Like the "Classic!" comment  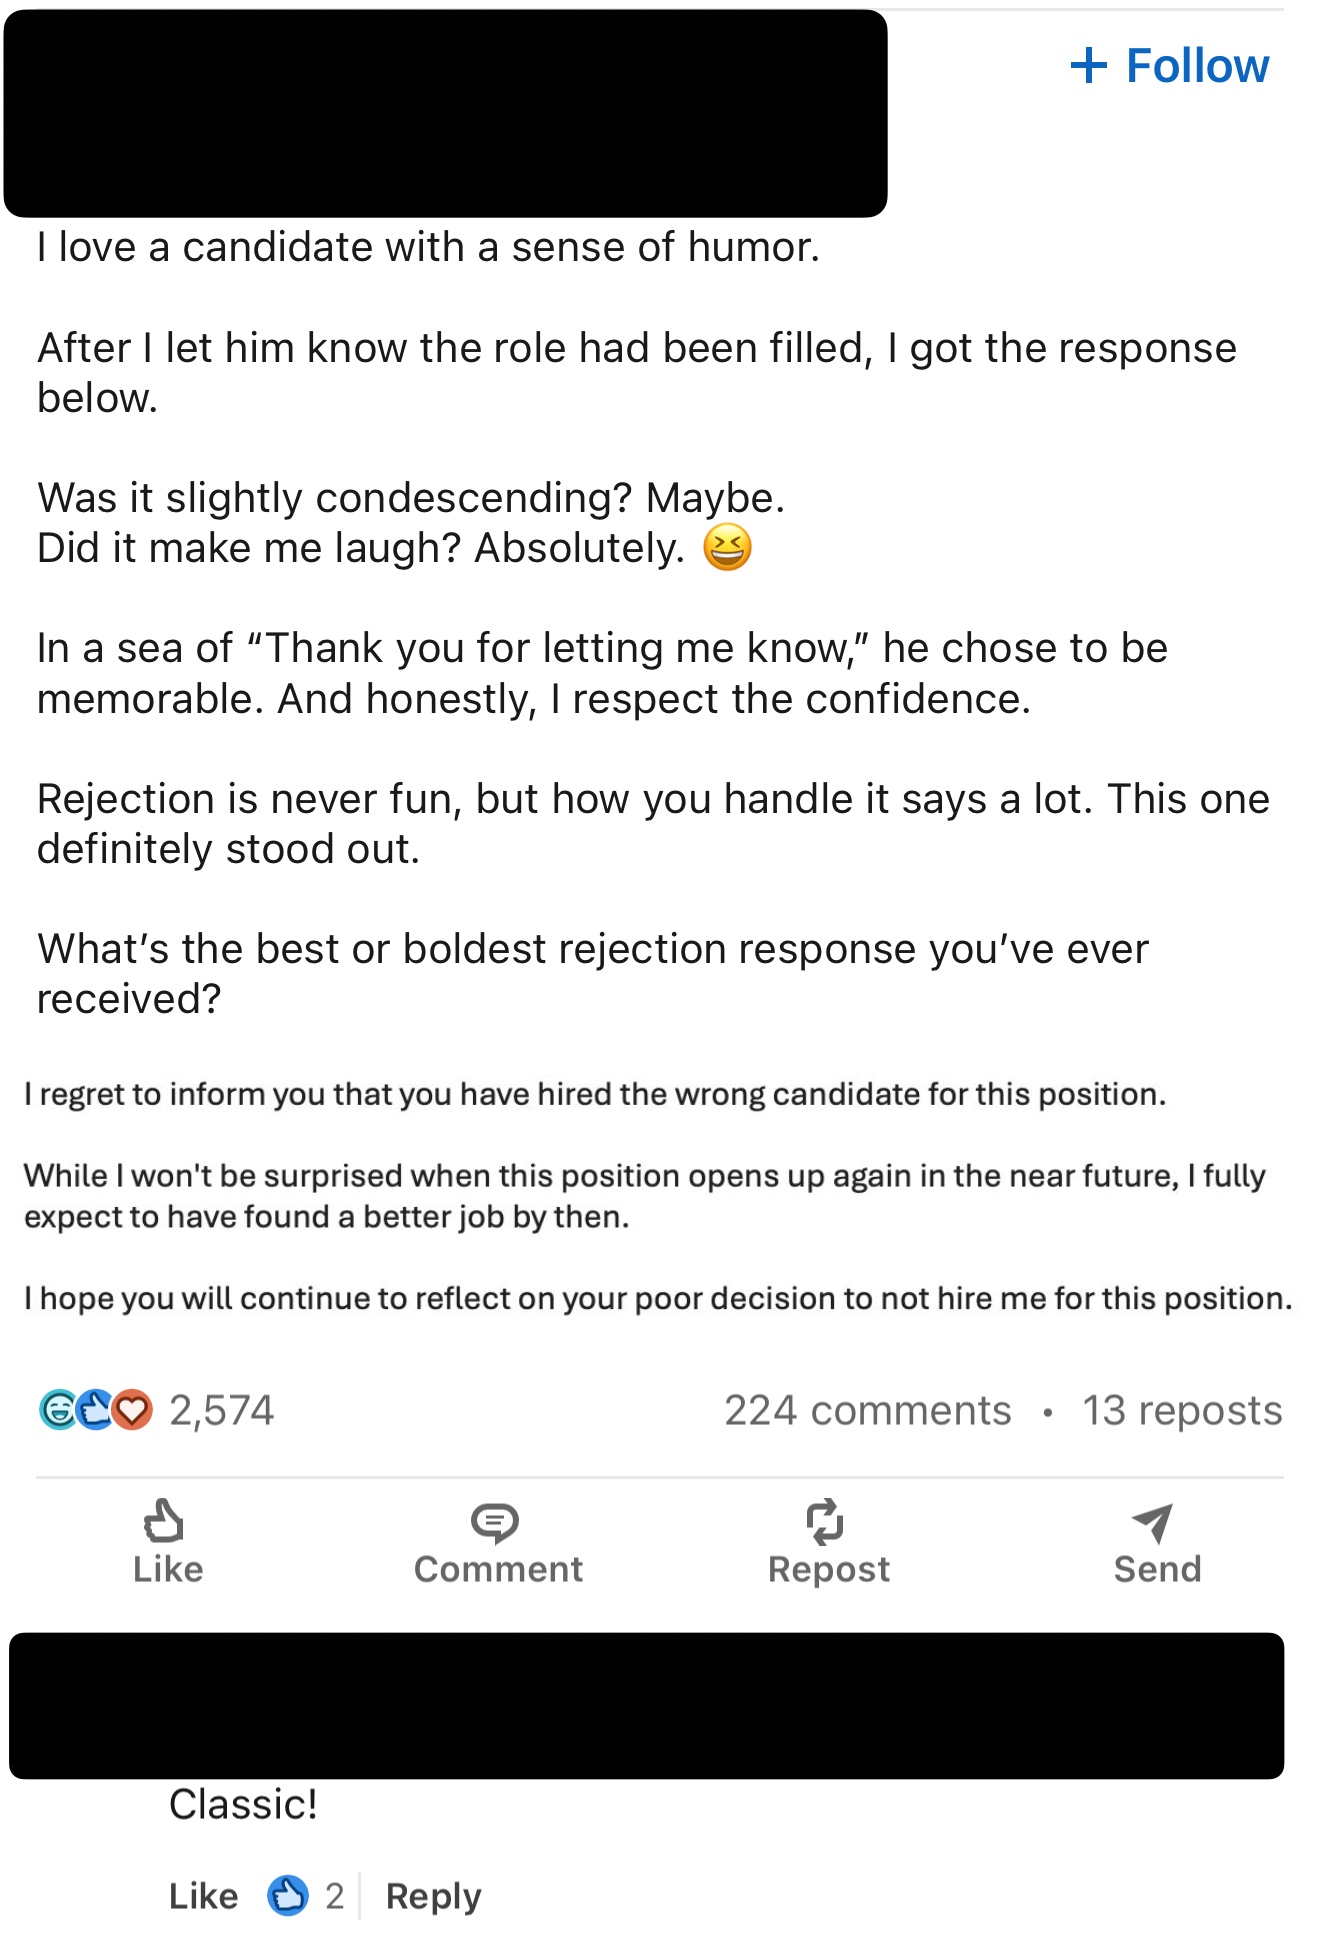pos(203,1896)
